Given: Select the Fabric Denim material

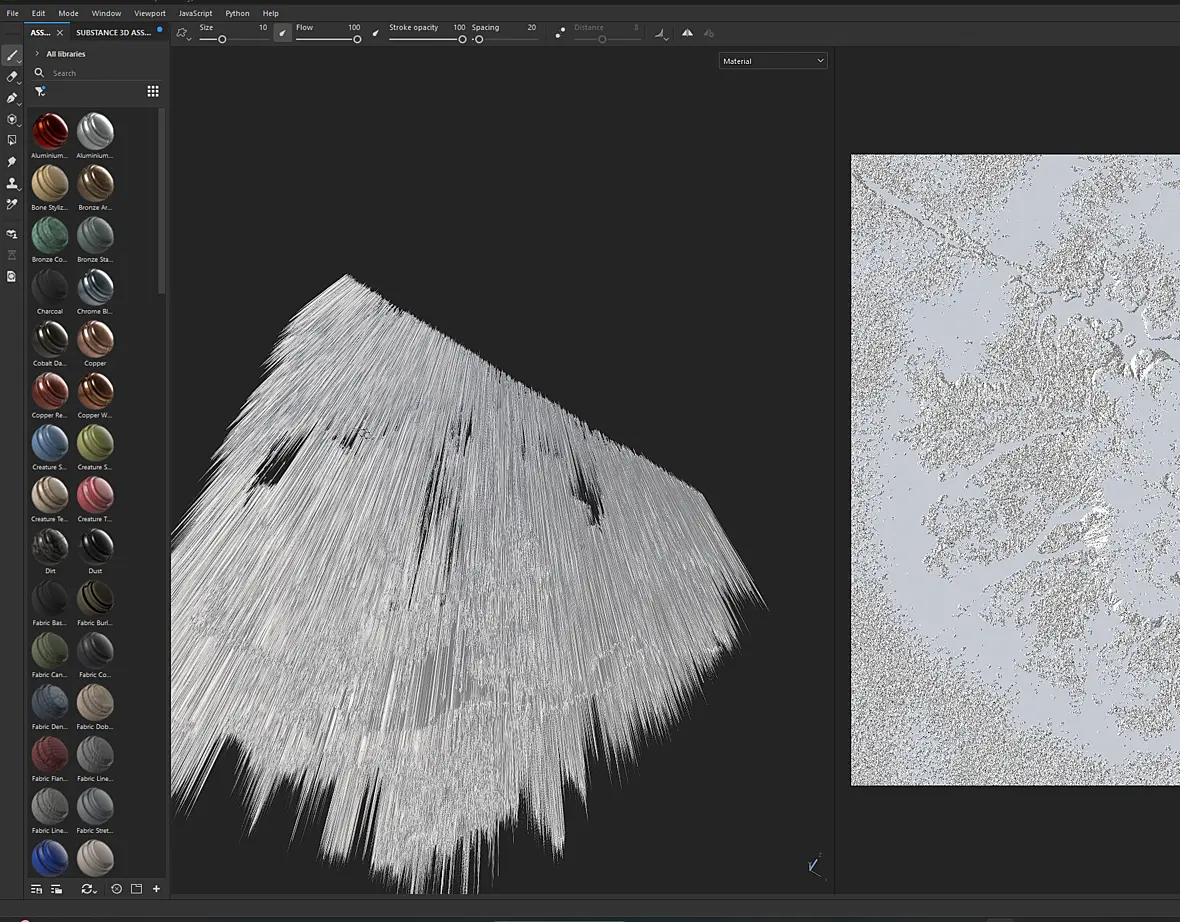Looking at the screenshot, I should coord(50,702).
